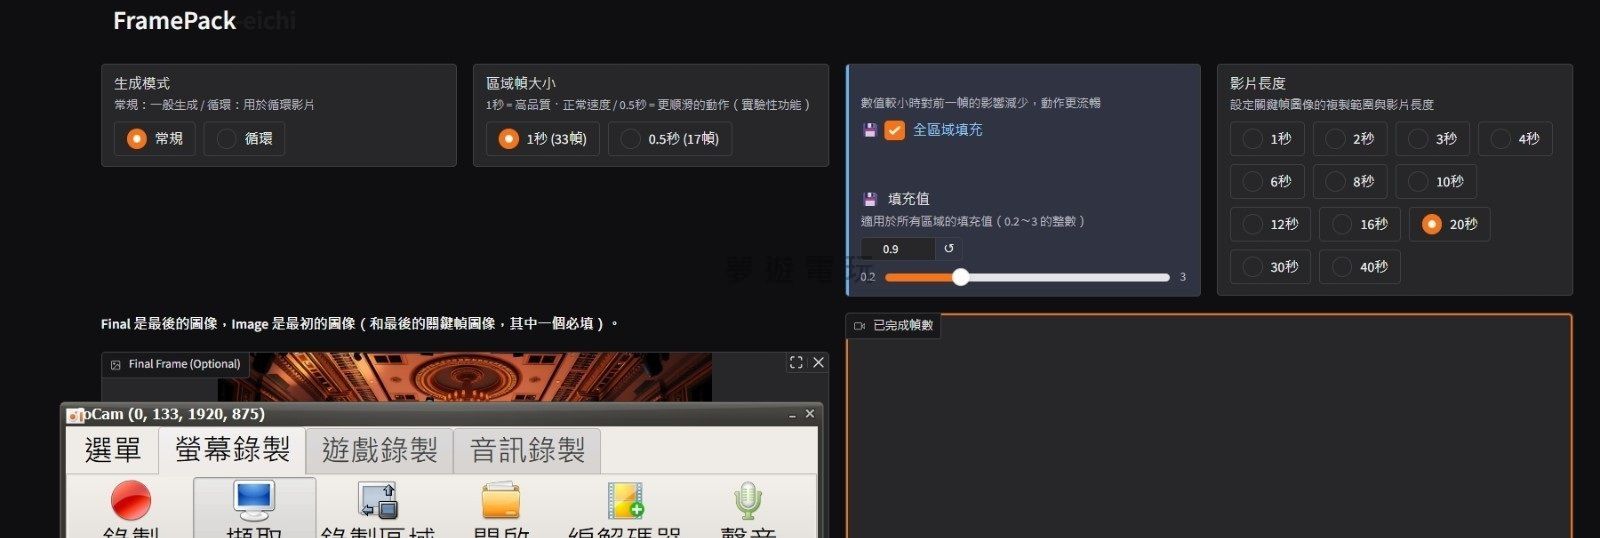Close the oCam window
The height and width of the screenshot is (538, 1600).
[810, 414]
